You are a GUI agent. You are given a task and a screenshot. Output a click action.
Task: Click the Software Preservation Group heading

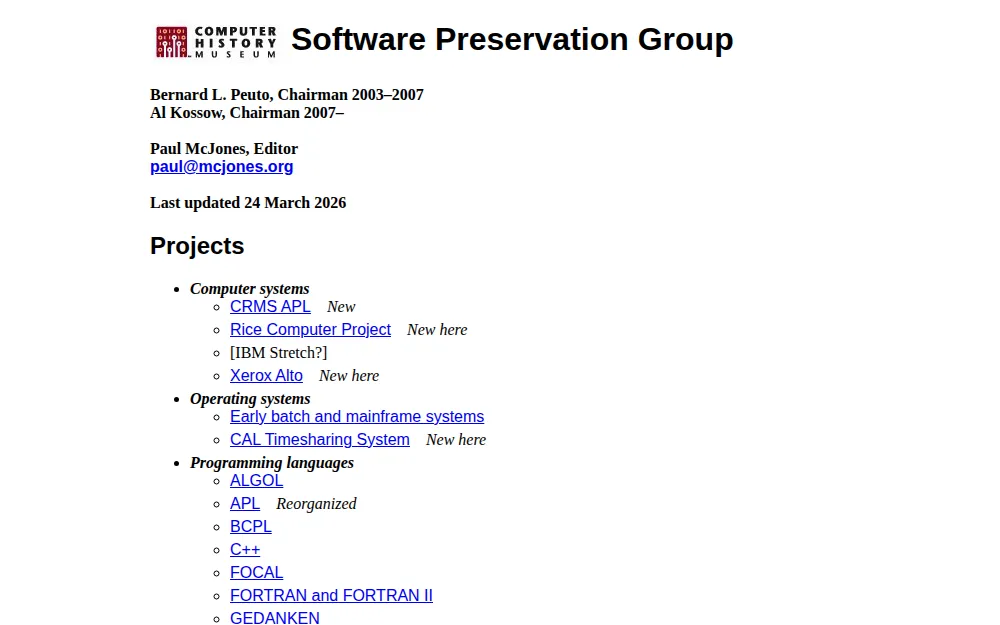512,40
